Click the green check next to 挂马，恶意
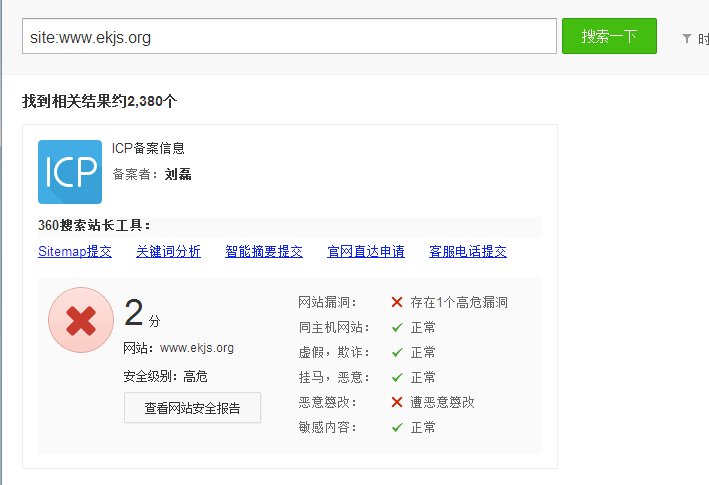 [397, 377]
